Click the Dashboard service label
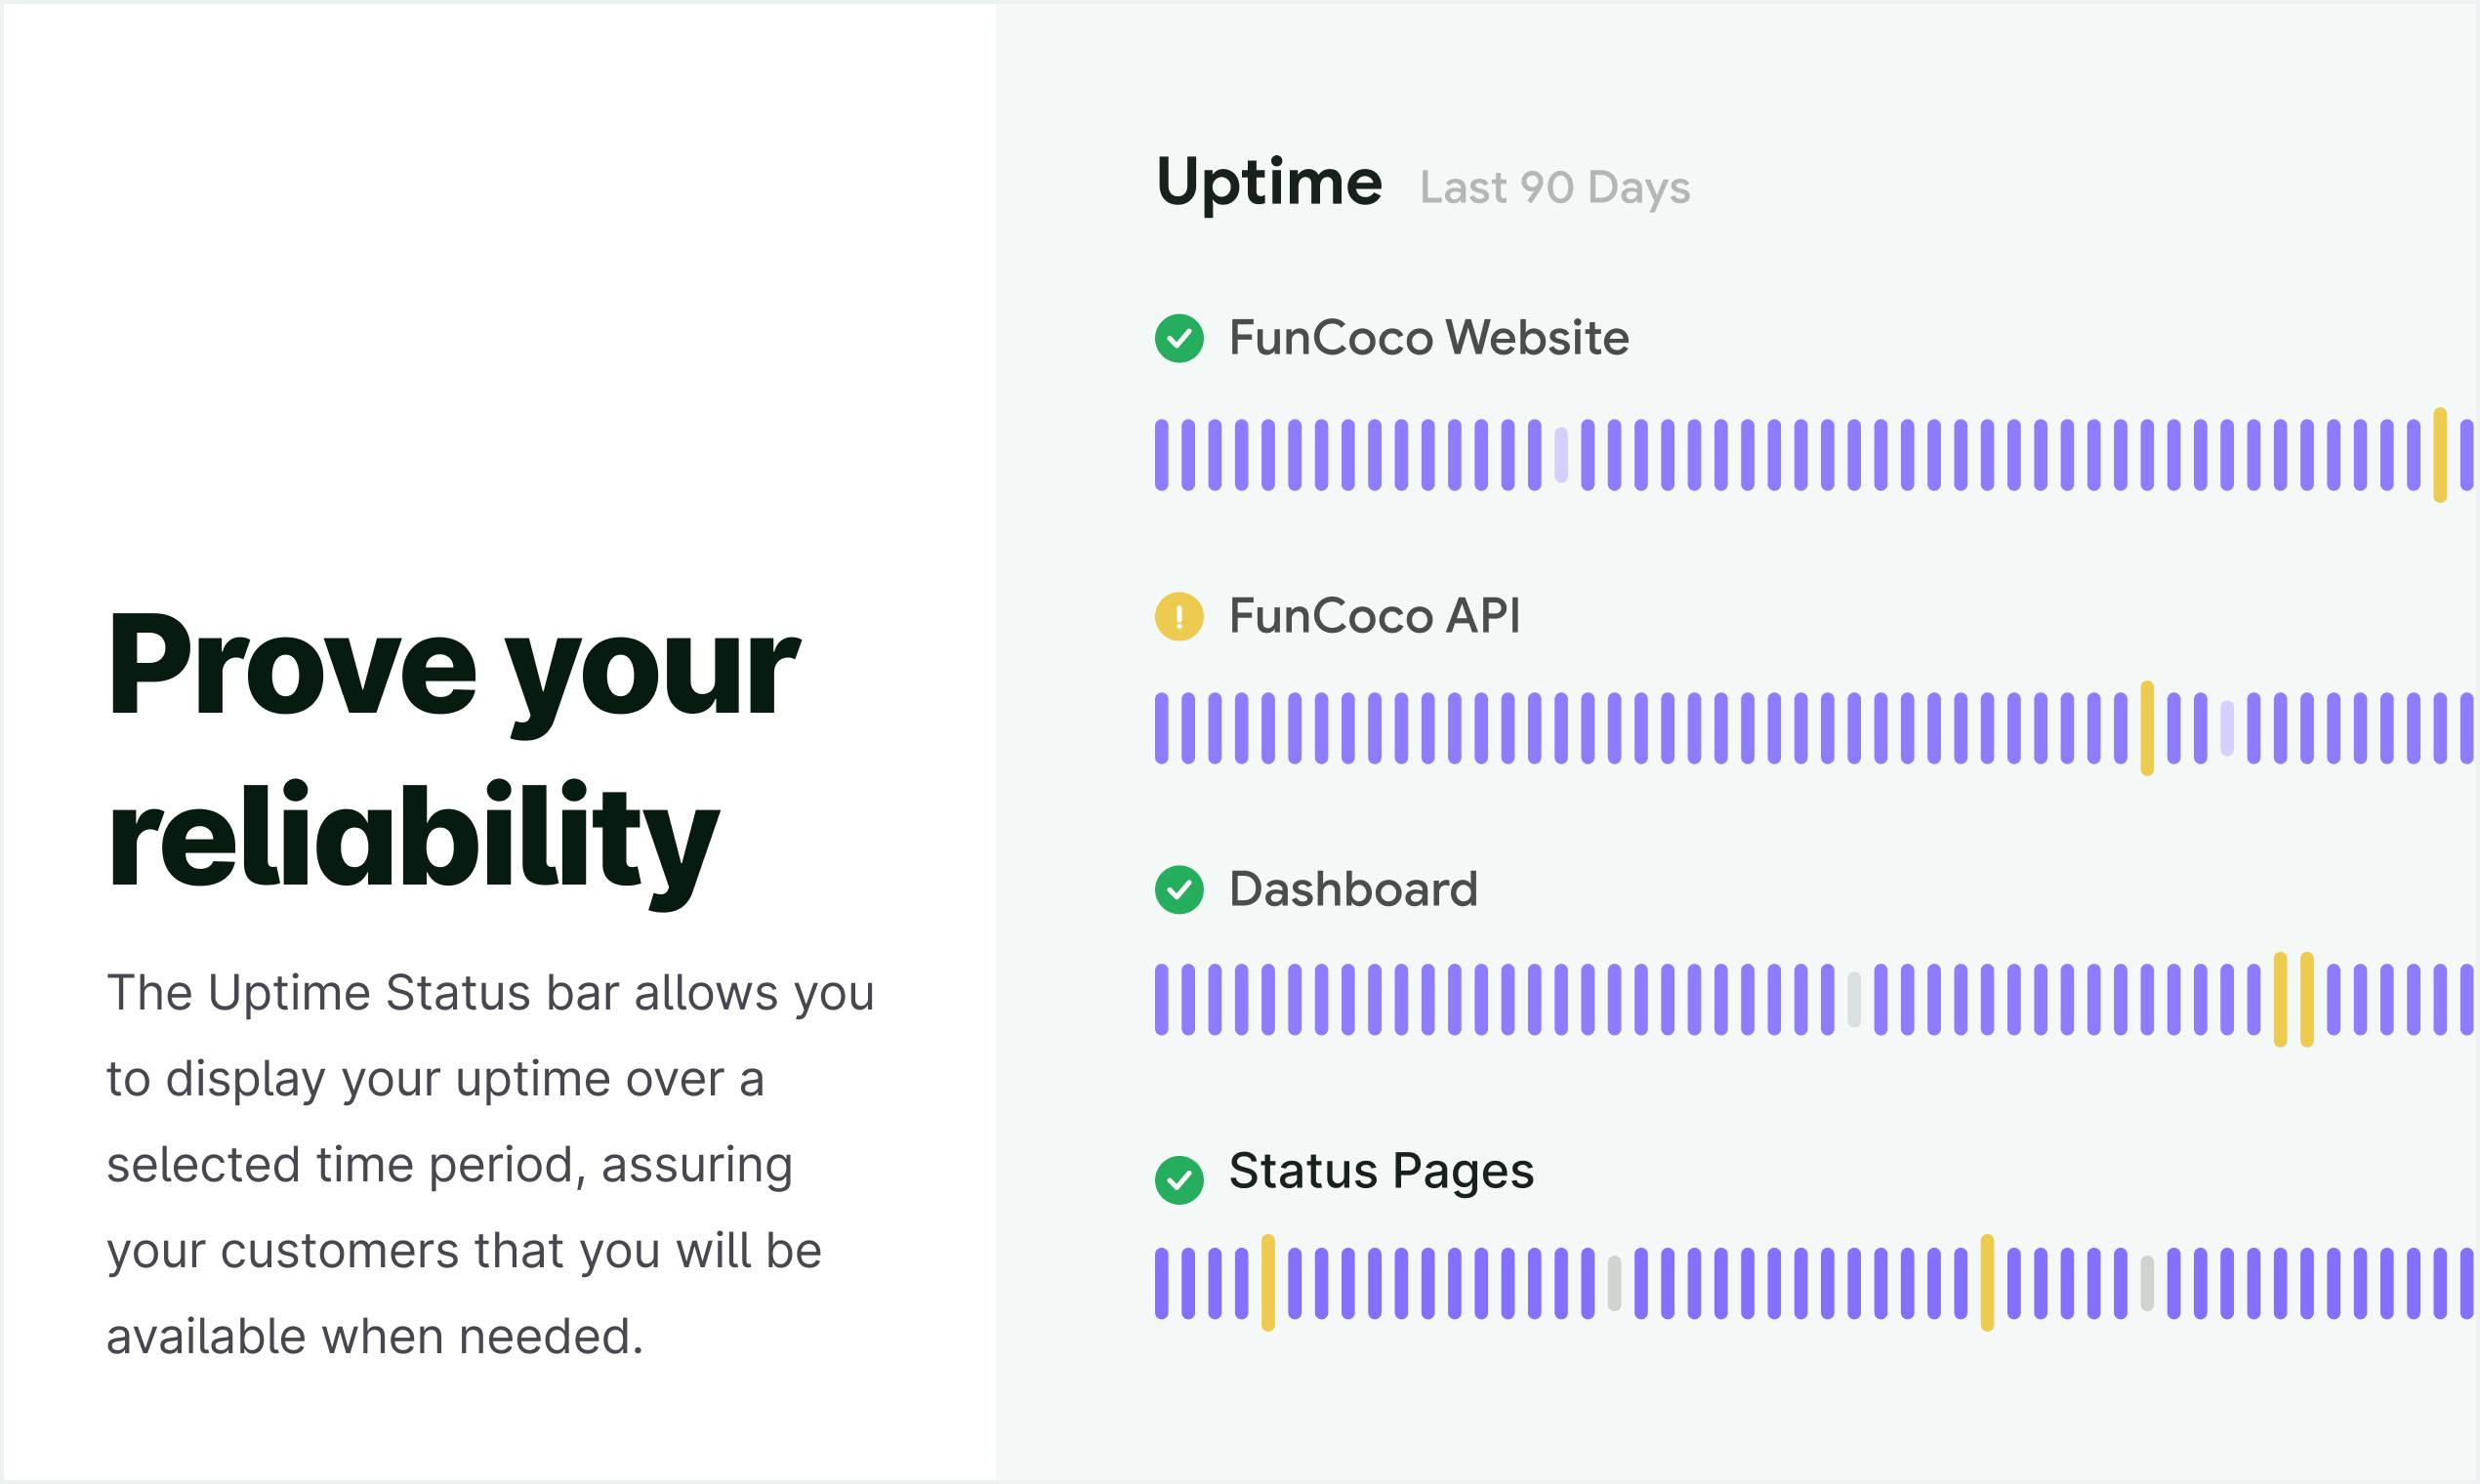2480x1484 pixels. tap(1353, 889)
